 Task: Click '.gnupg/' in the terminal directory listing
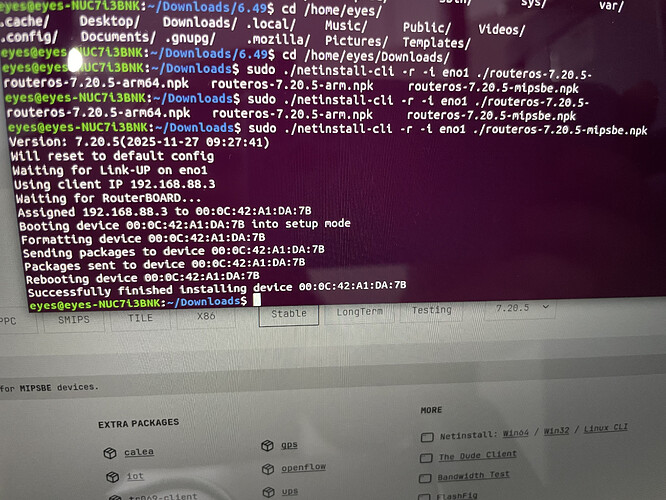pyautogui.click(x=190, y=38)
